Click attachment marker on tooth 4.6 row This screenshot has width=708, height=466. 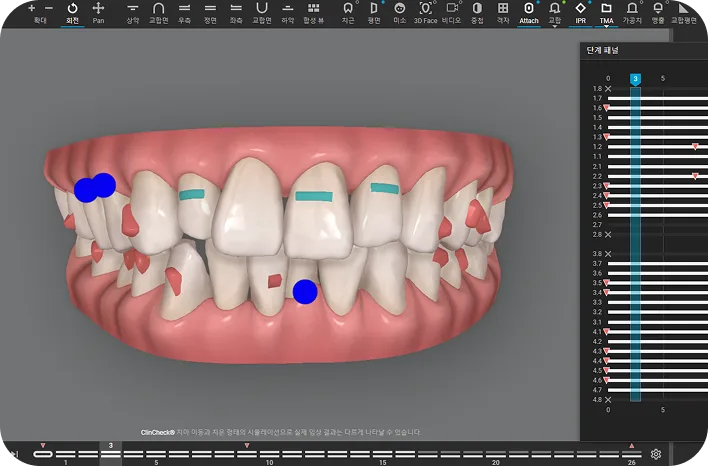[606, 380]
